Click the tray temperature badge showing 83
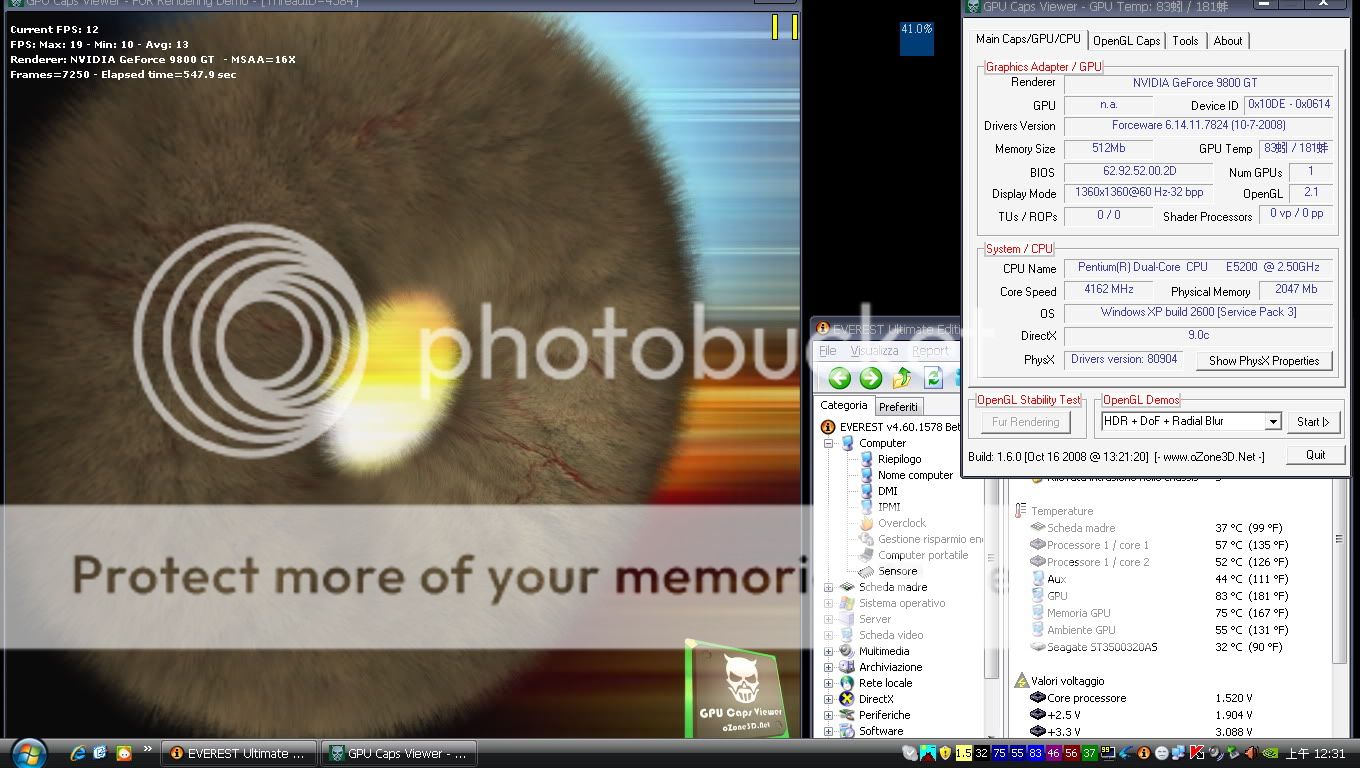1360x768 pixels. pos(1035,753)
